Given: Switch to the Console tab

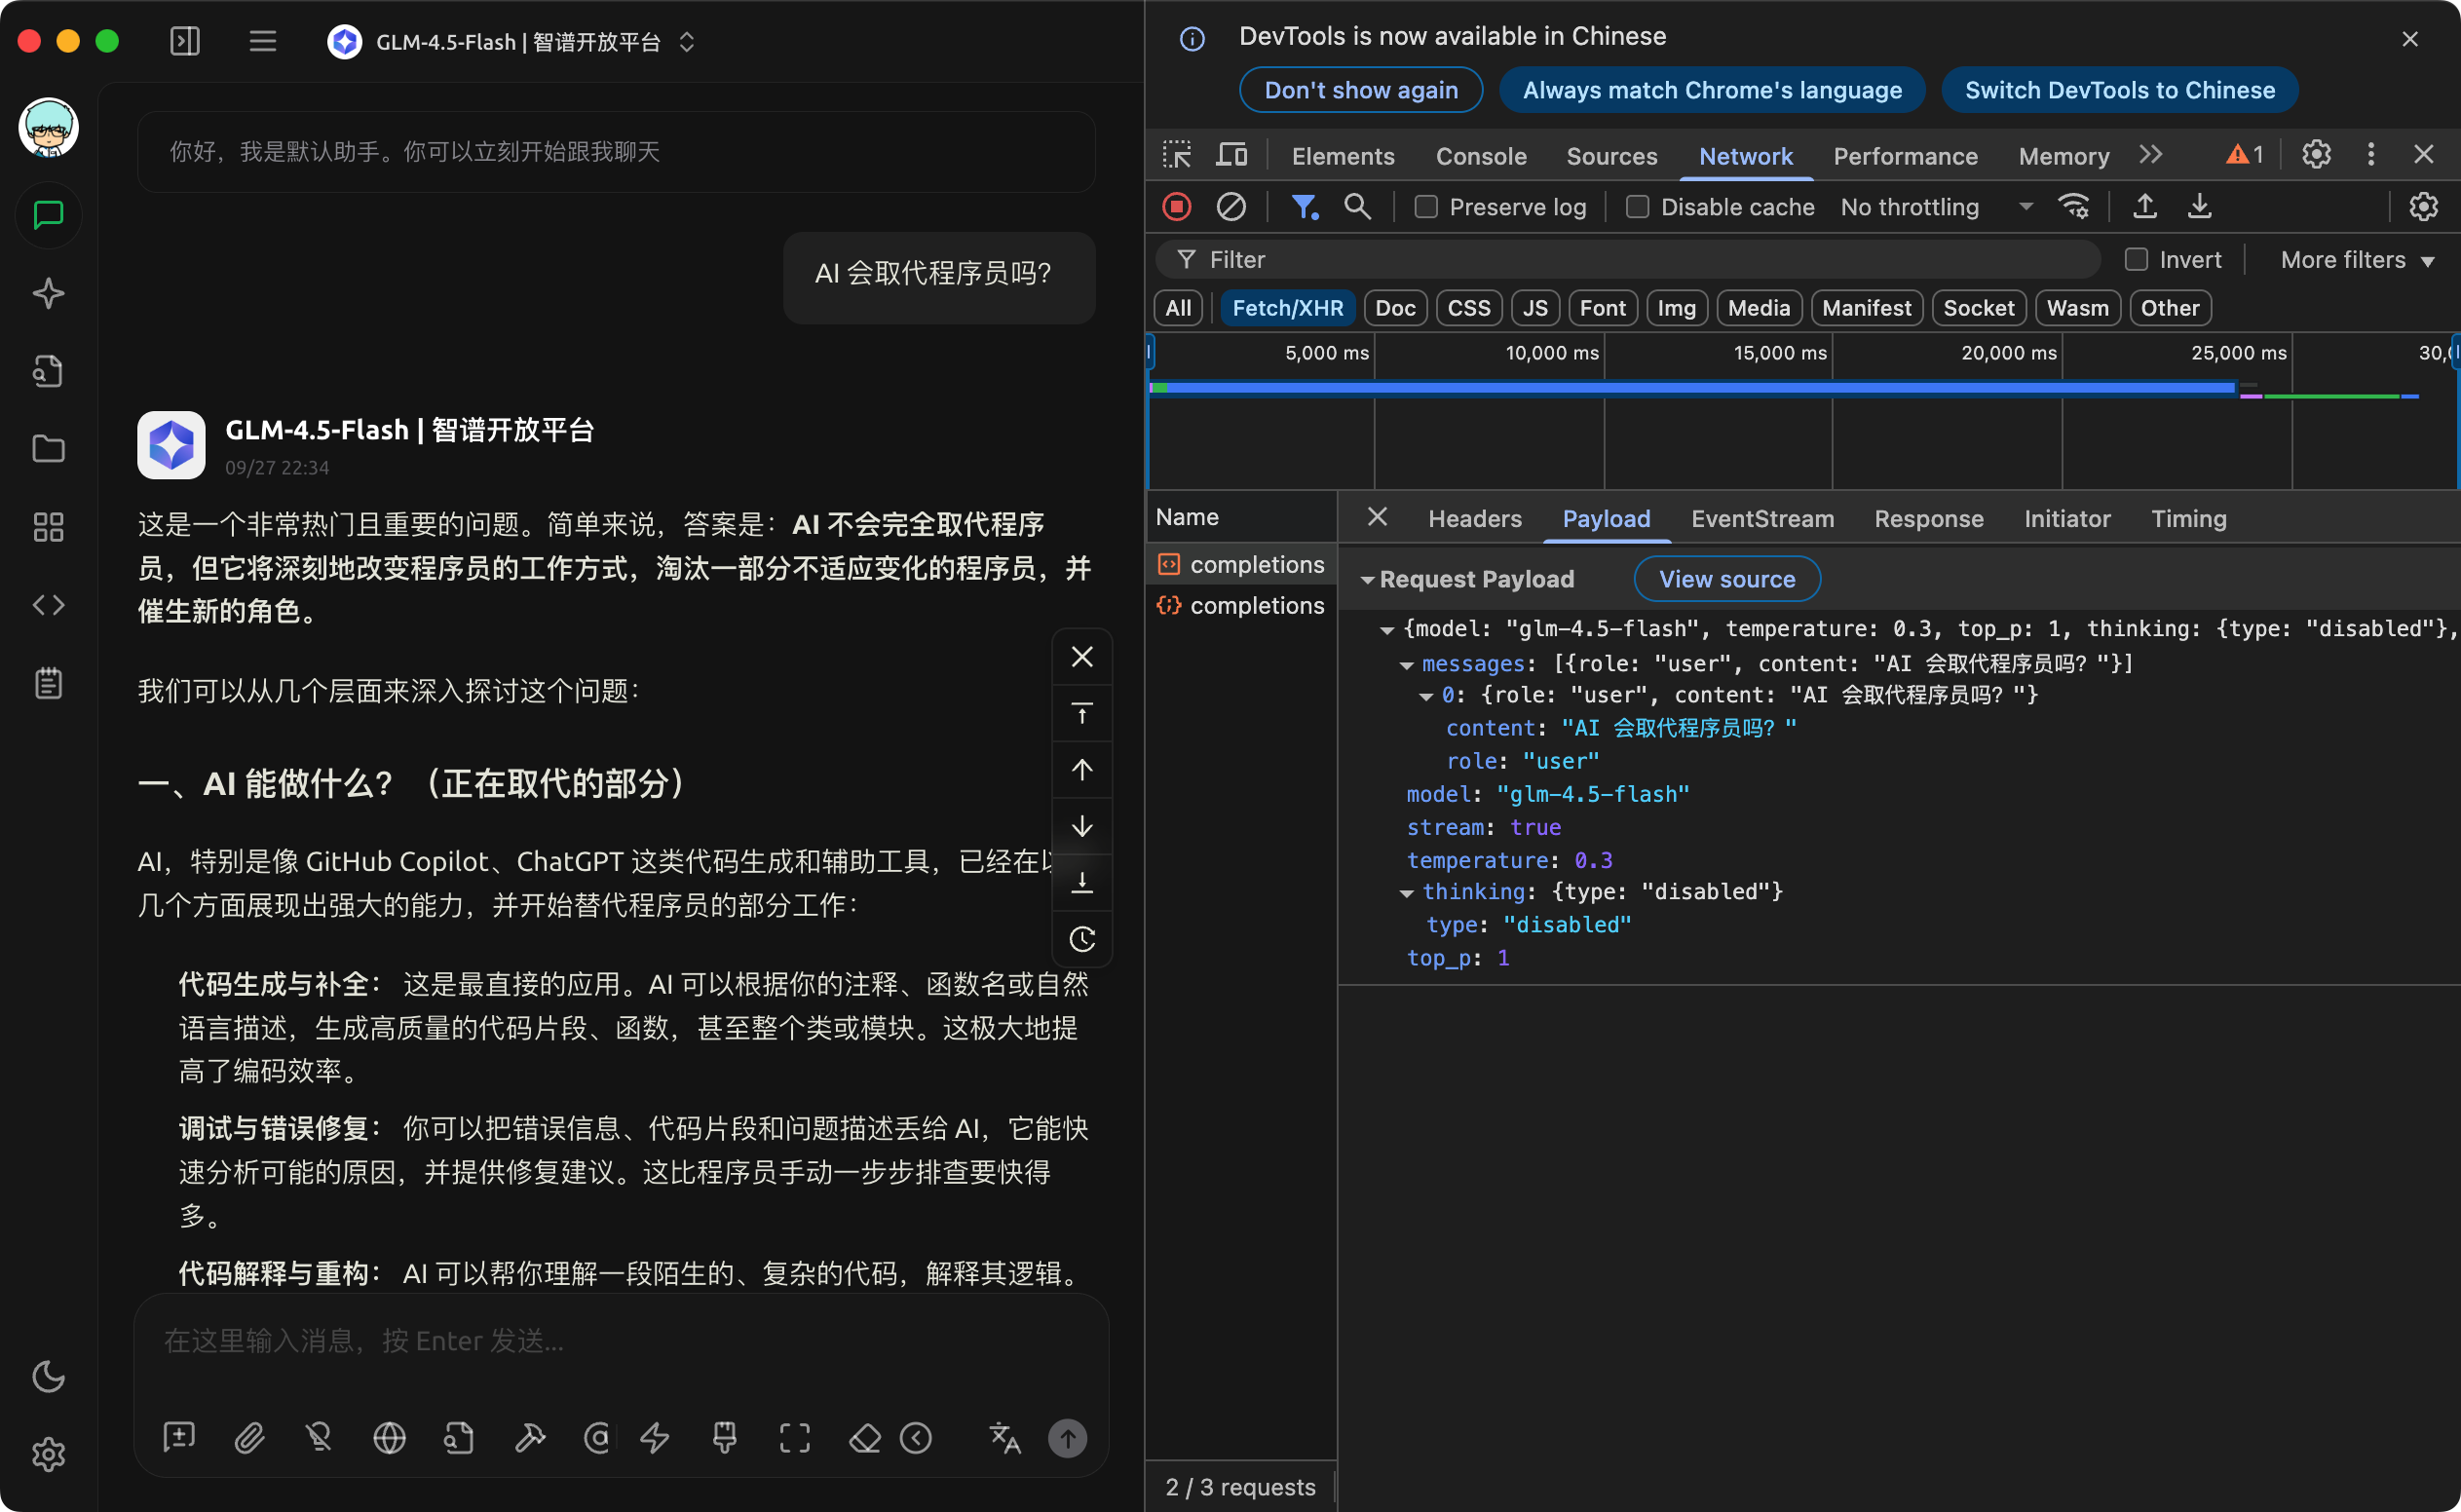Looking at the screenshot, I should (1480, 156).
